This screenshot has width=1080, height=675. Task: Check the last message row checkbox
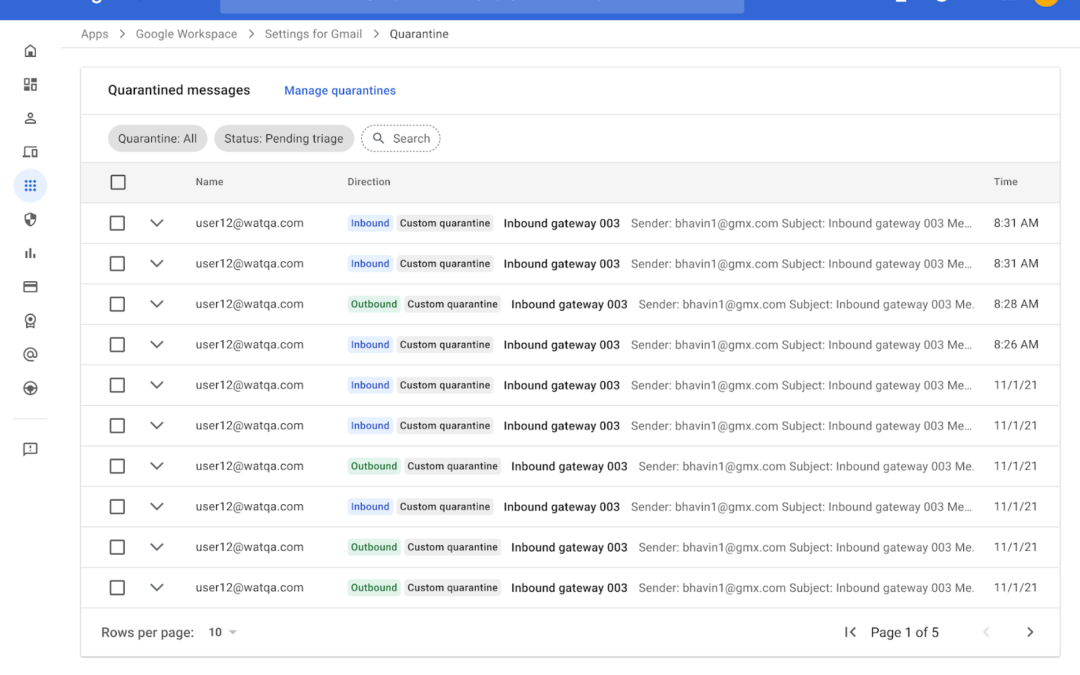click(117, 588)
